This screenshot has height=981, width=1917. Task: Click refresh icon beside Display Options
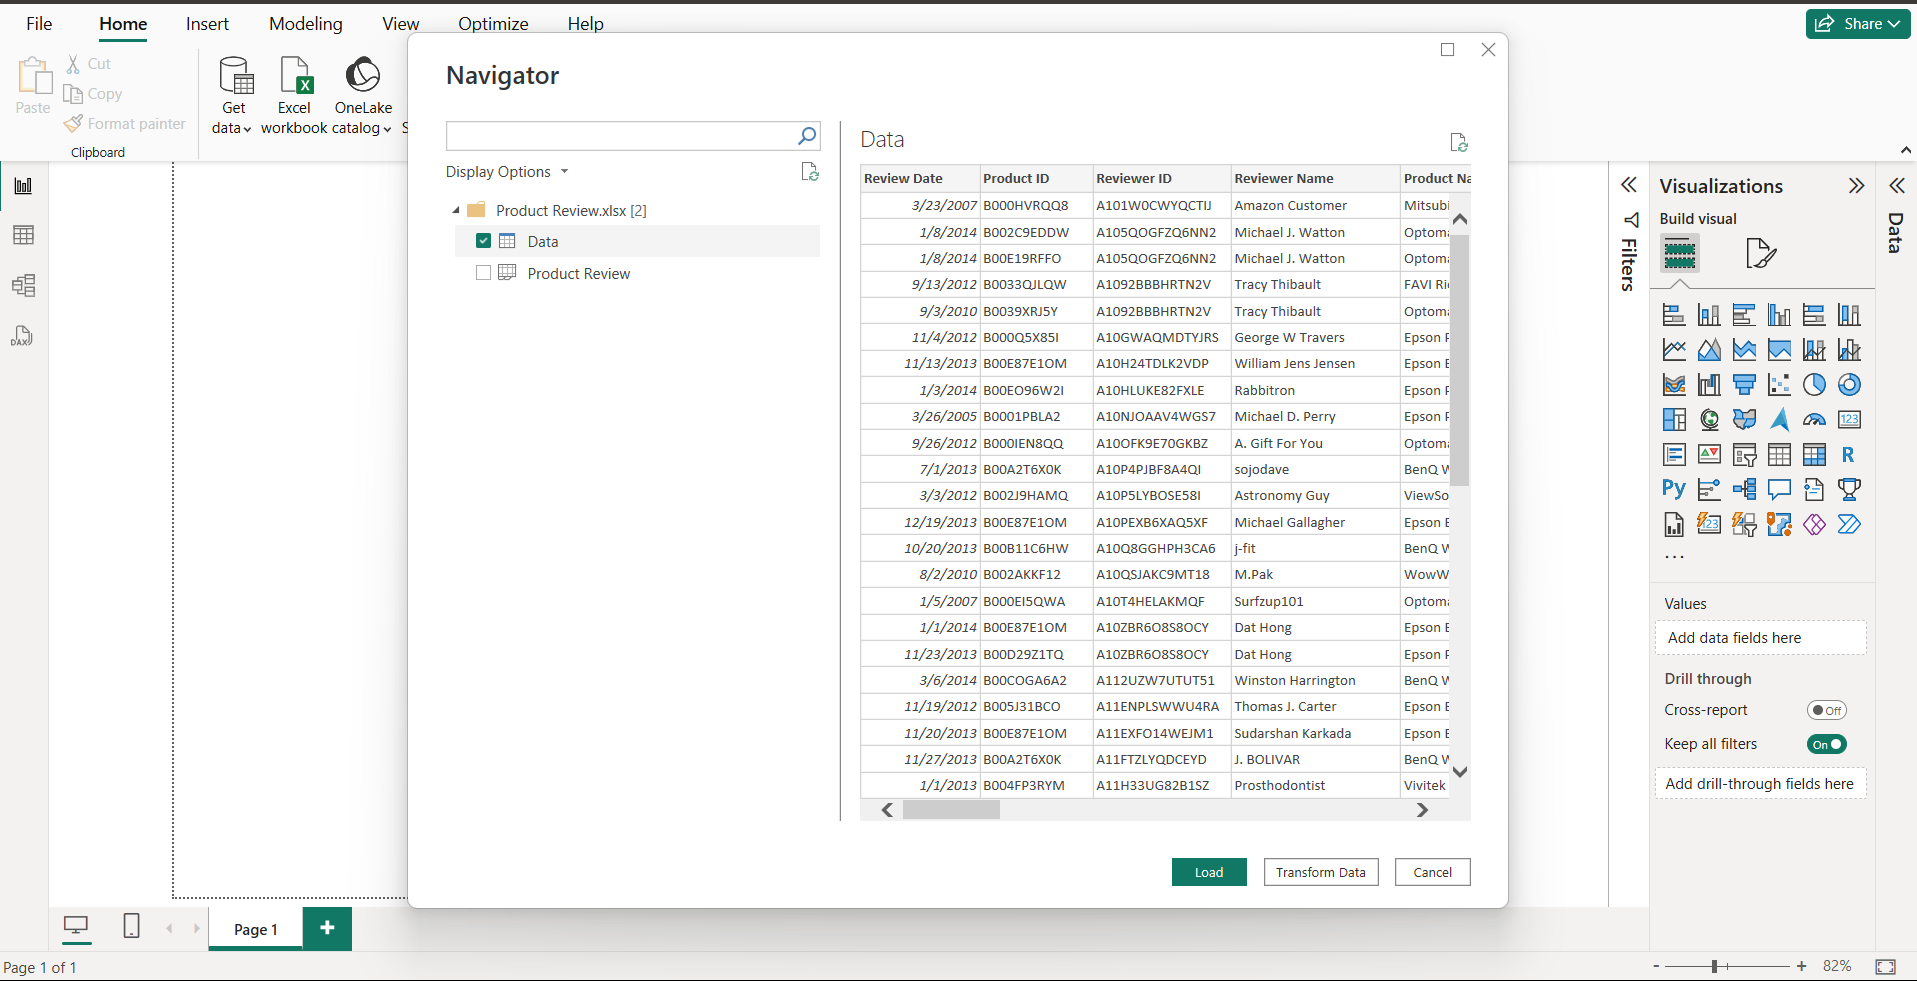pyautogui.click(x=810, y=172)
